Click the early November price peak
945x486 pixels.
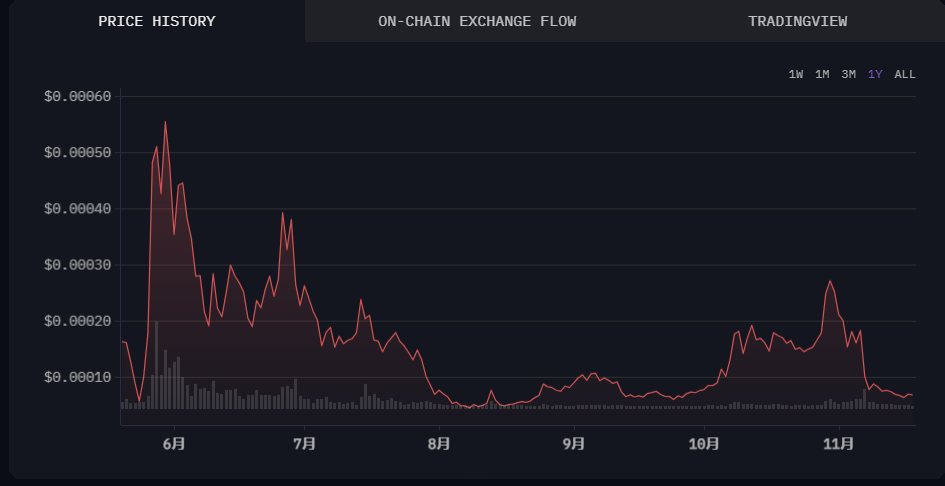click(x=830, y=281)
